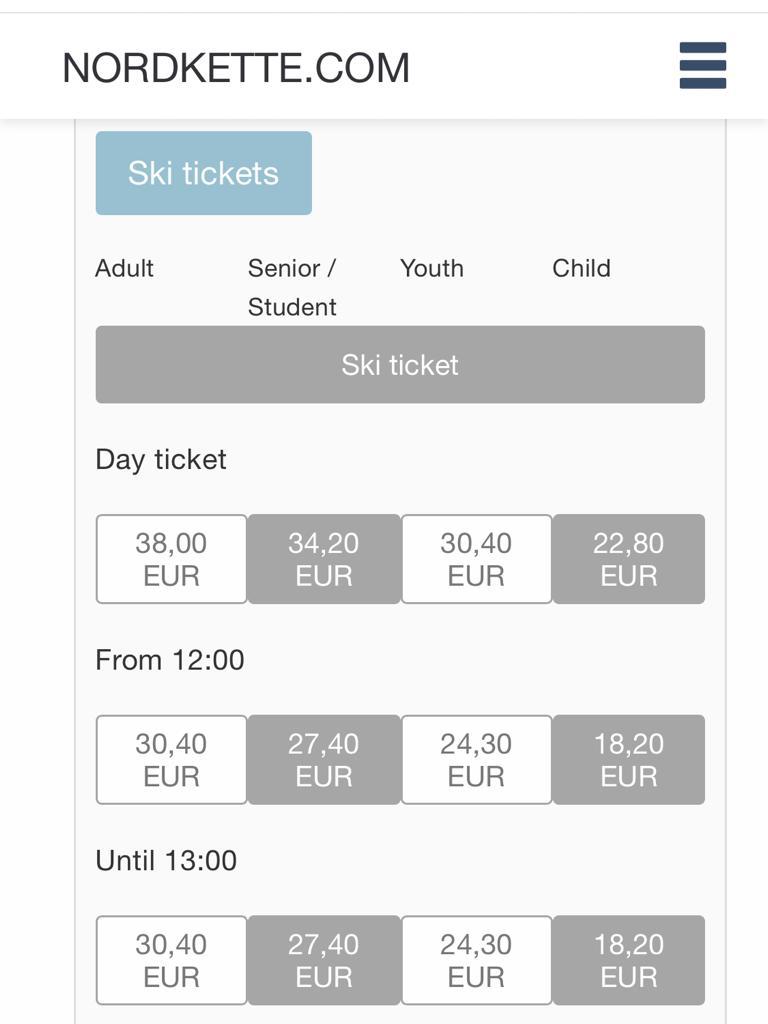
Task: Click the Senior / Student column header
Action: coord(292,287)
